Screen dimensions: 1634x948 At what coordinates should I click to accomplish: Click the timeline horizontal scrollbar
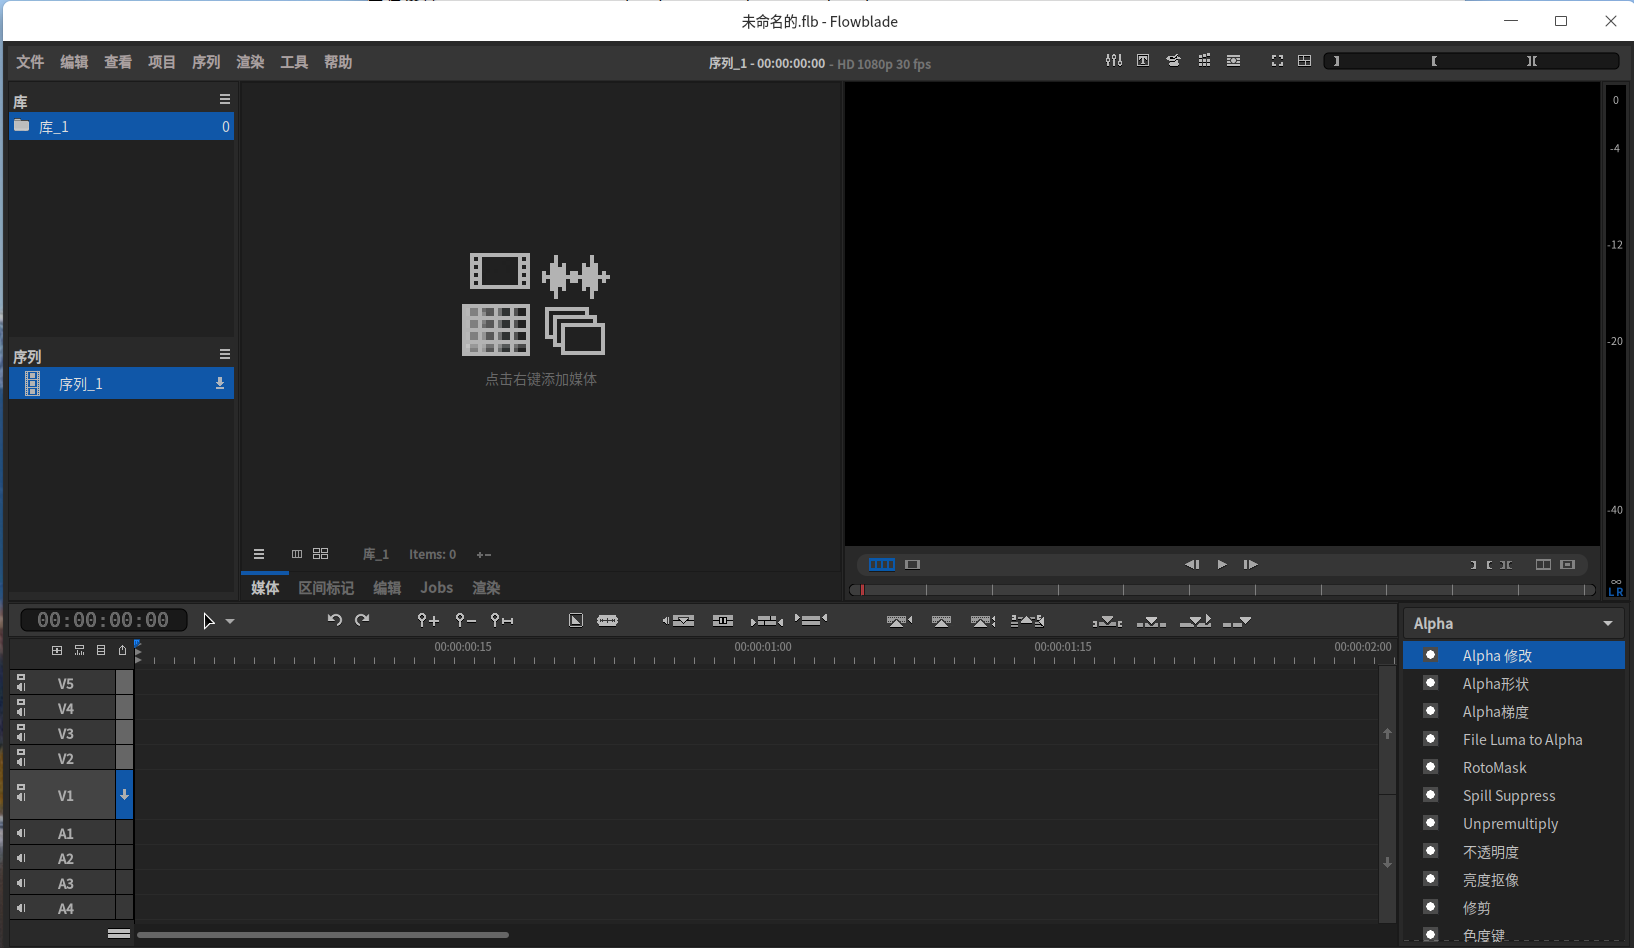tap(323, 935)
